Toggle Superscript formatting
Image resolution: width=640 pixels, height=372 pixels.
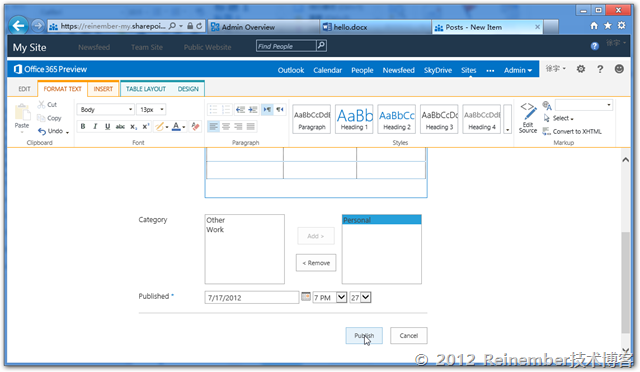coord(146,127)
